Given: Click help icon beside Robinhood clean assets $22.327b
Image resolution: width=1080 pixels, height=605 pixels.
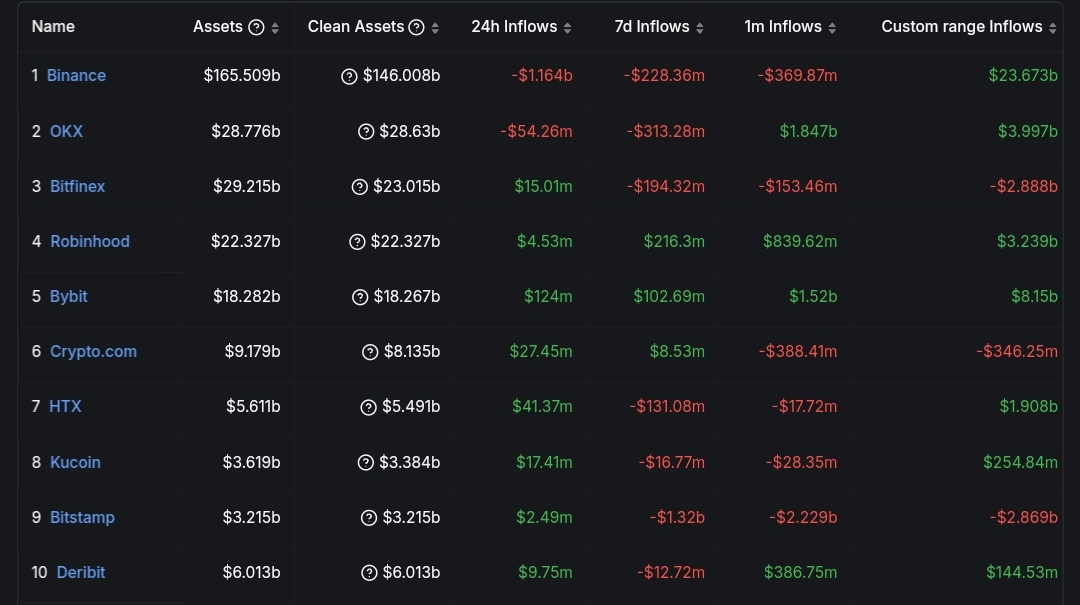Looking at the screenshot, I should 357,242.
